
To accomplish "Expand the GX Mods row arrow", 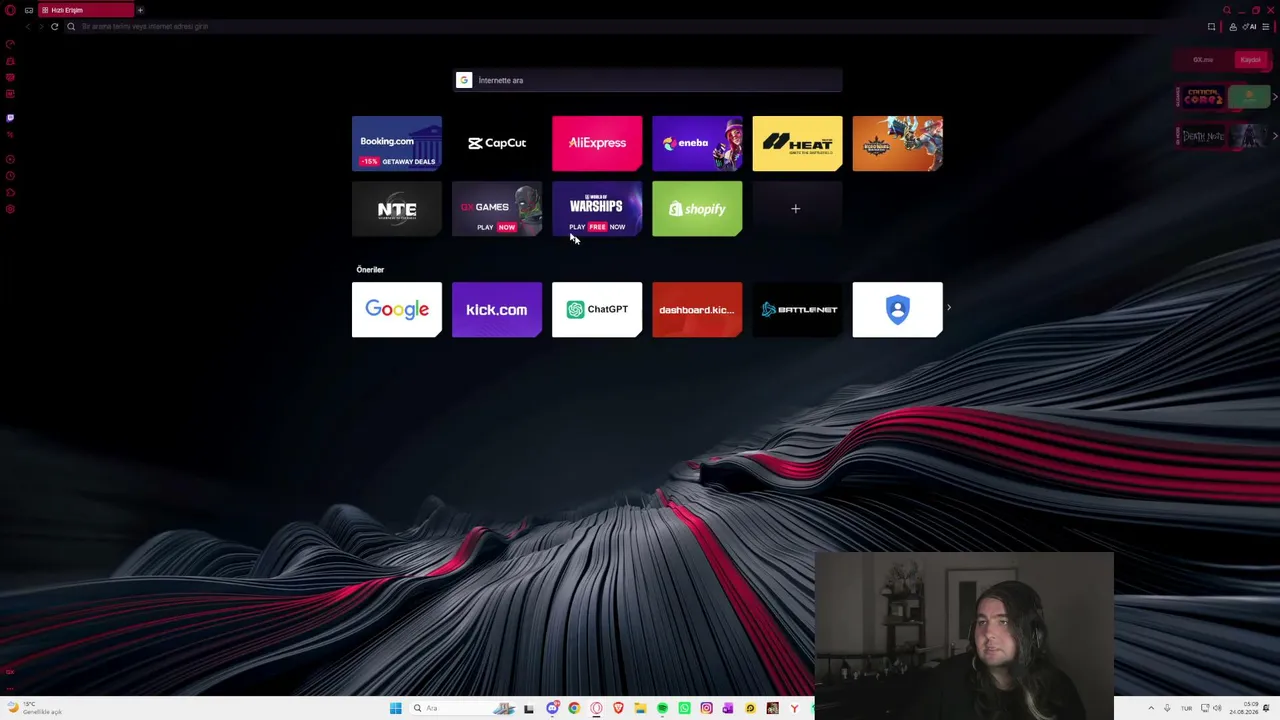I will [x=1275, y=136].
